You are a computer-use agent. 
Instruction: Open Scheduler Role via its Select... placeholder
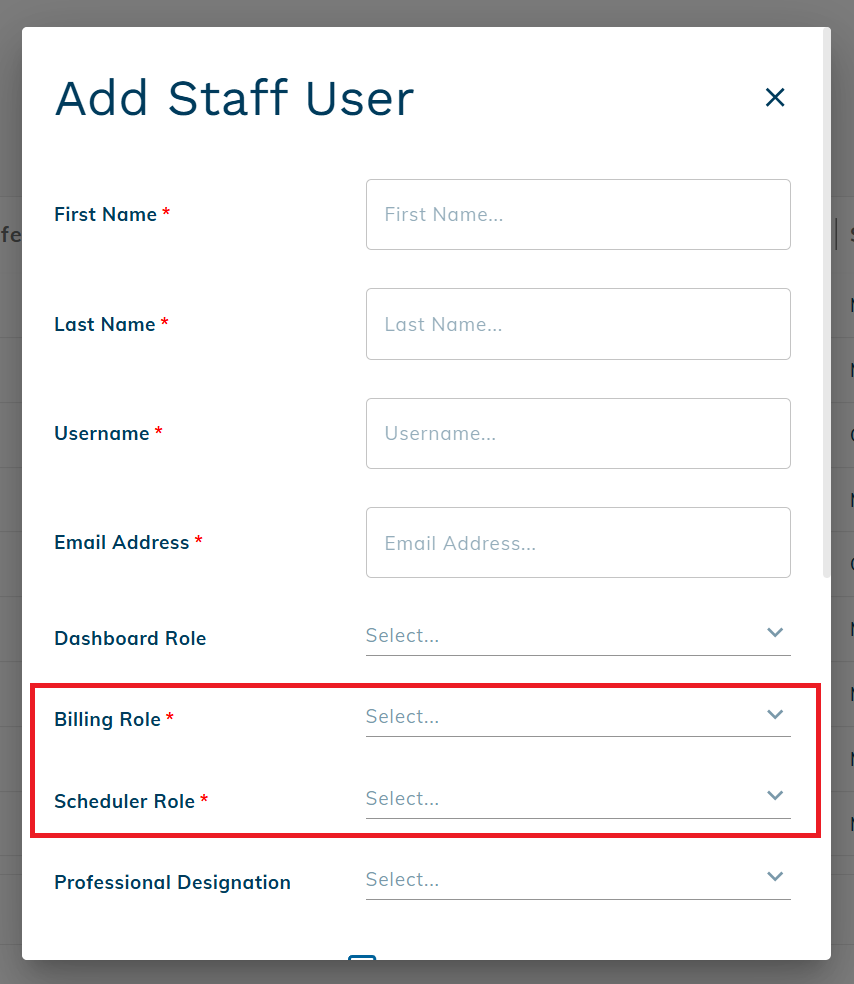pos(403,799)
